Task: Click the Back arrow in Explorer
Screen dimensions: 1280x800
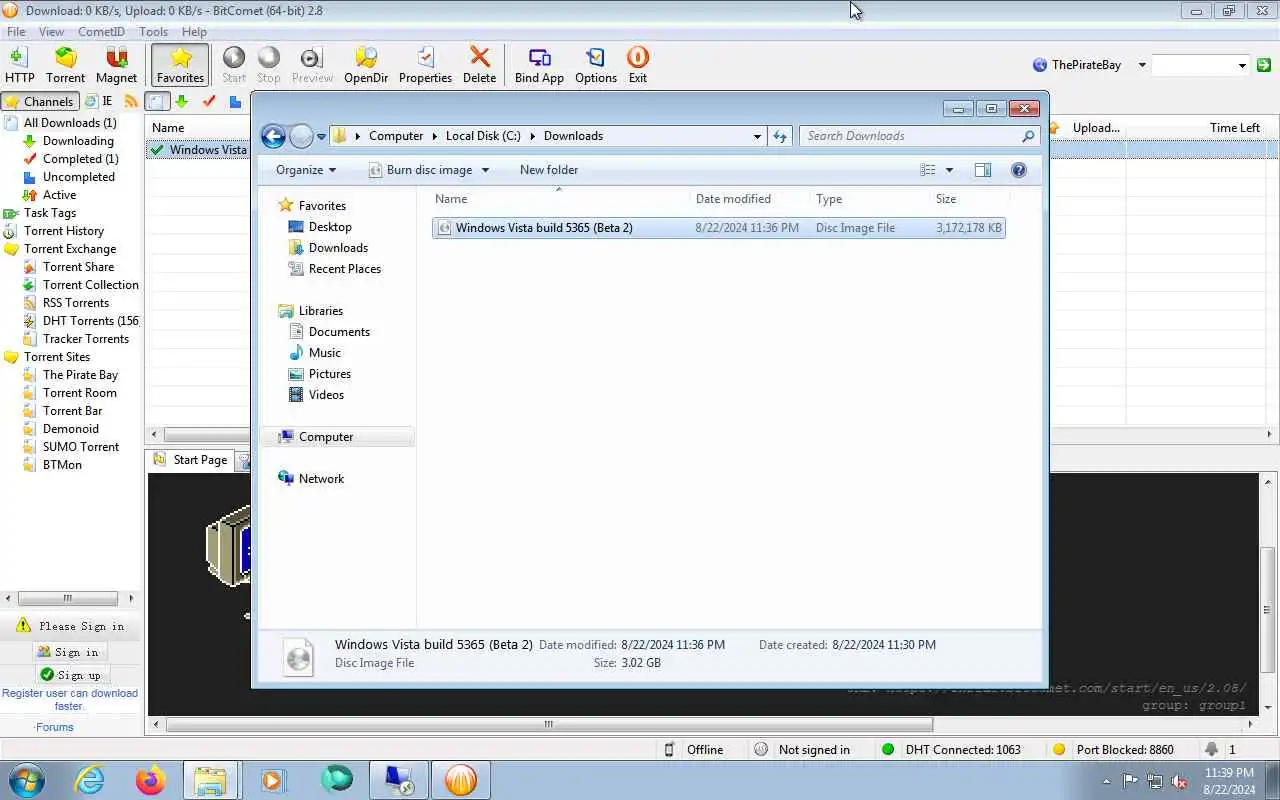Action: point(273,136)
